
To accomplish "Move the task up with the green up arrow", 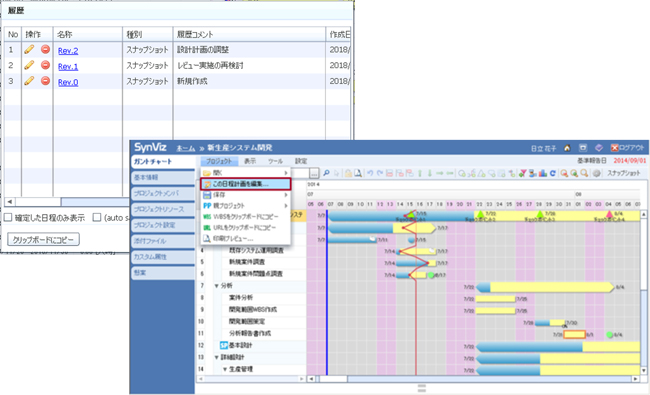I will 420,173.
